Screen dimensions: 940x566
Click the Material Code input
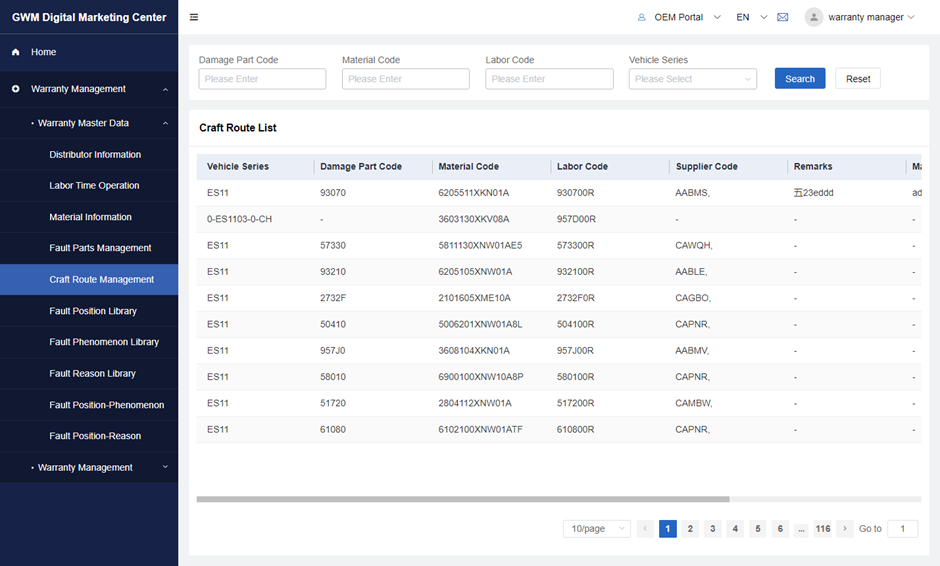point(405,79)
